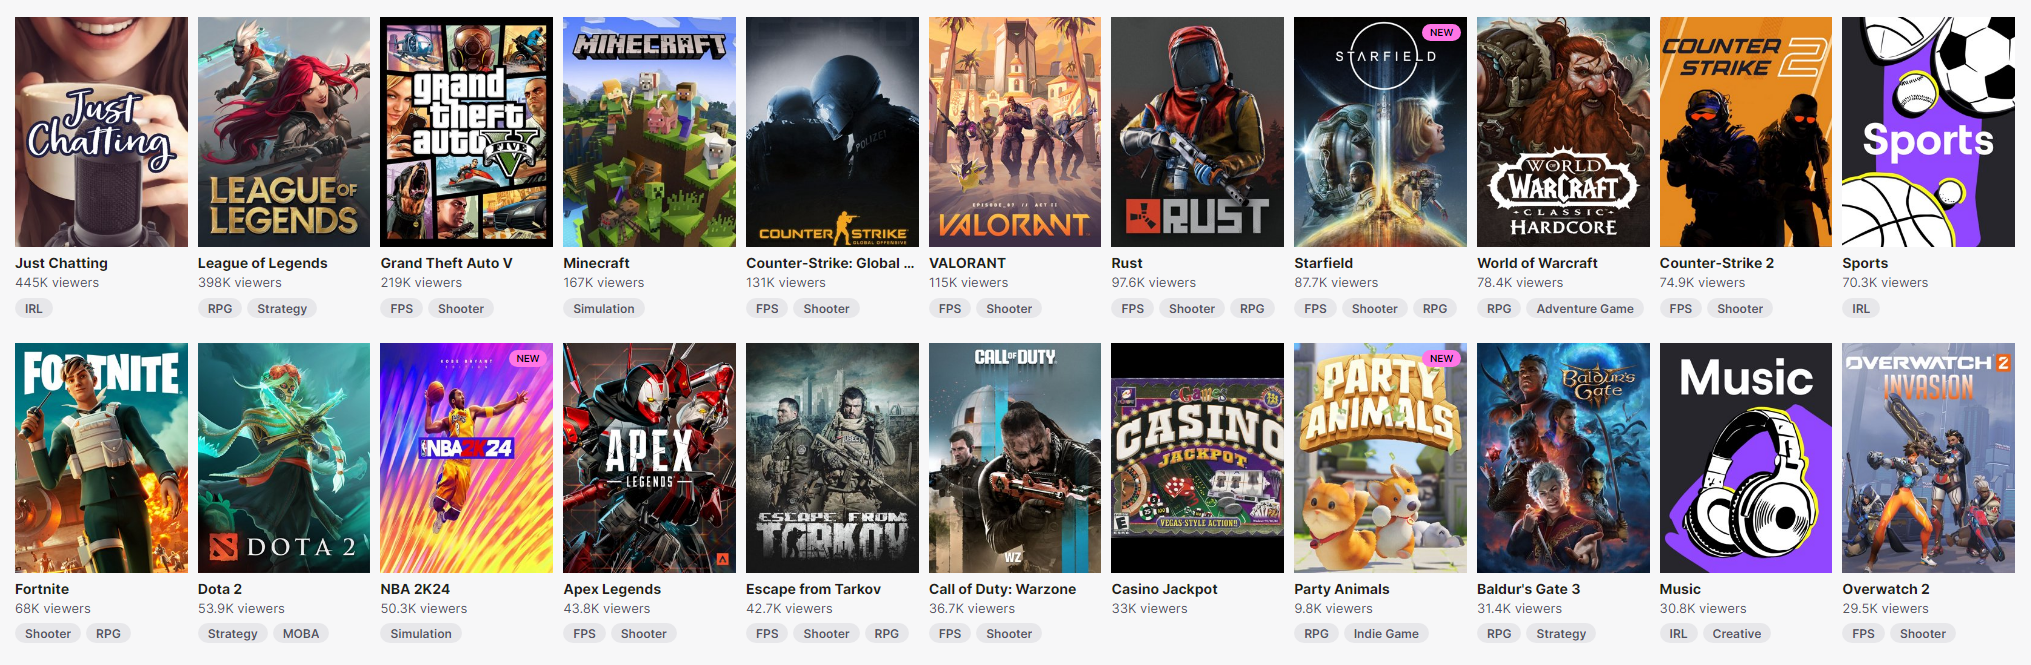
Task: Open the League of Legends title link
Action: click(x=262, y=263)
